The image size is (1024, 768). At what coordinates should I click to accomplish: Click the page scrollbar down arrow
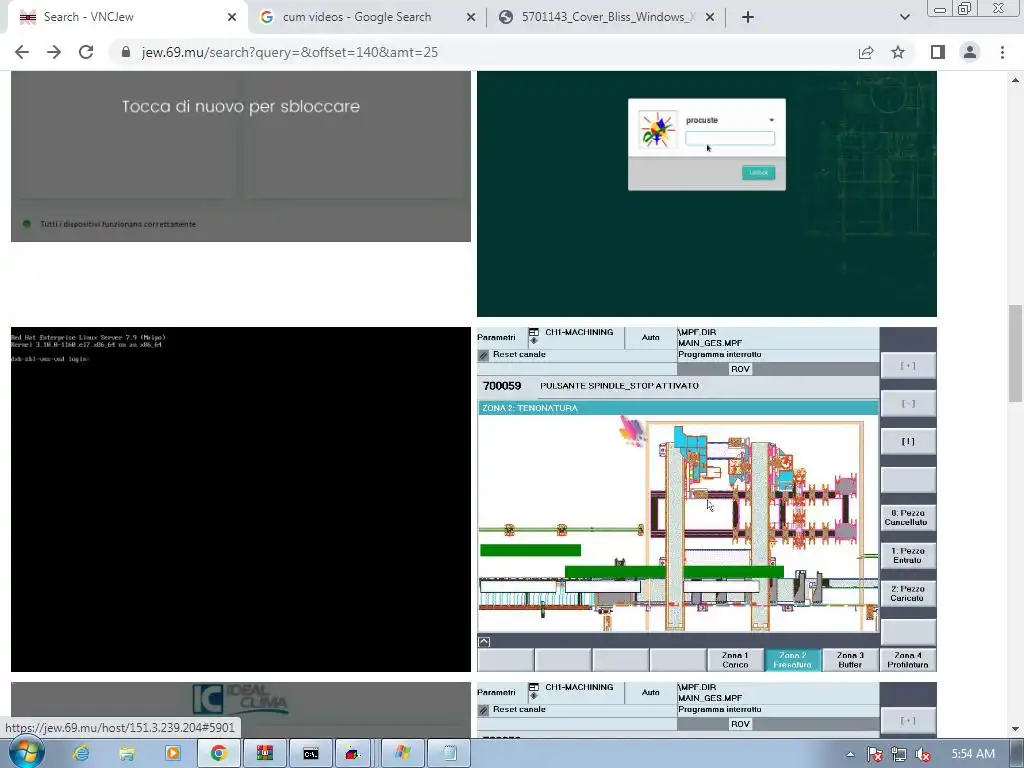[x=1016, y=729]
